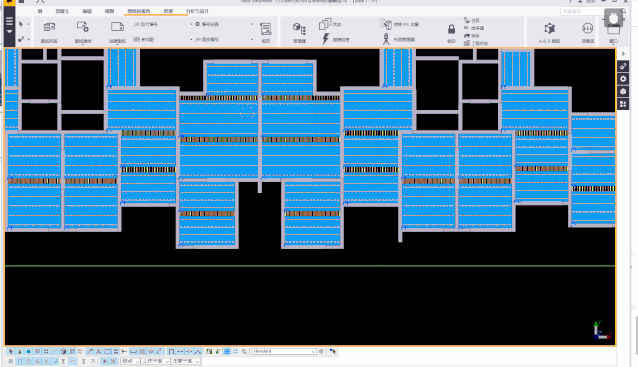Toggle the 3D box selection switch

point(63,352)
